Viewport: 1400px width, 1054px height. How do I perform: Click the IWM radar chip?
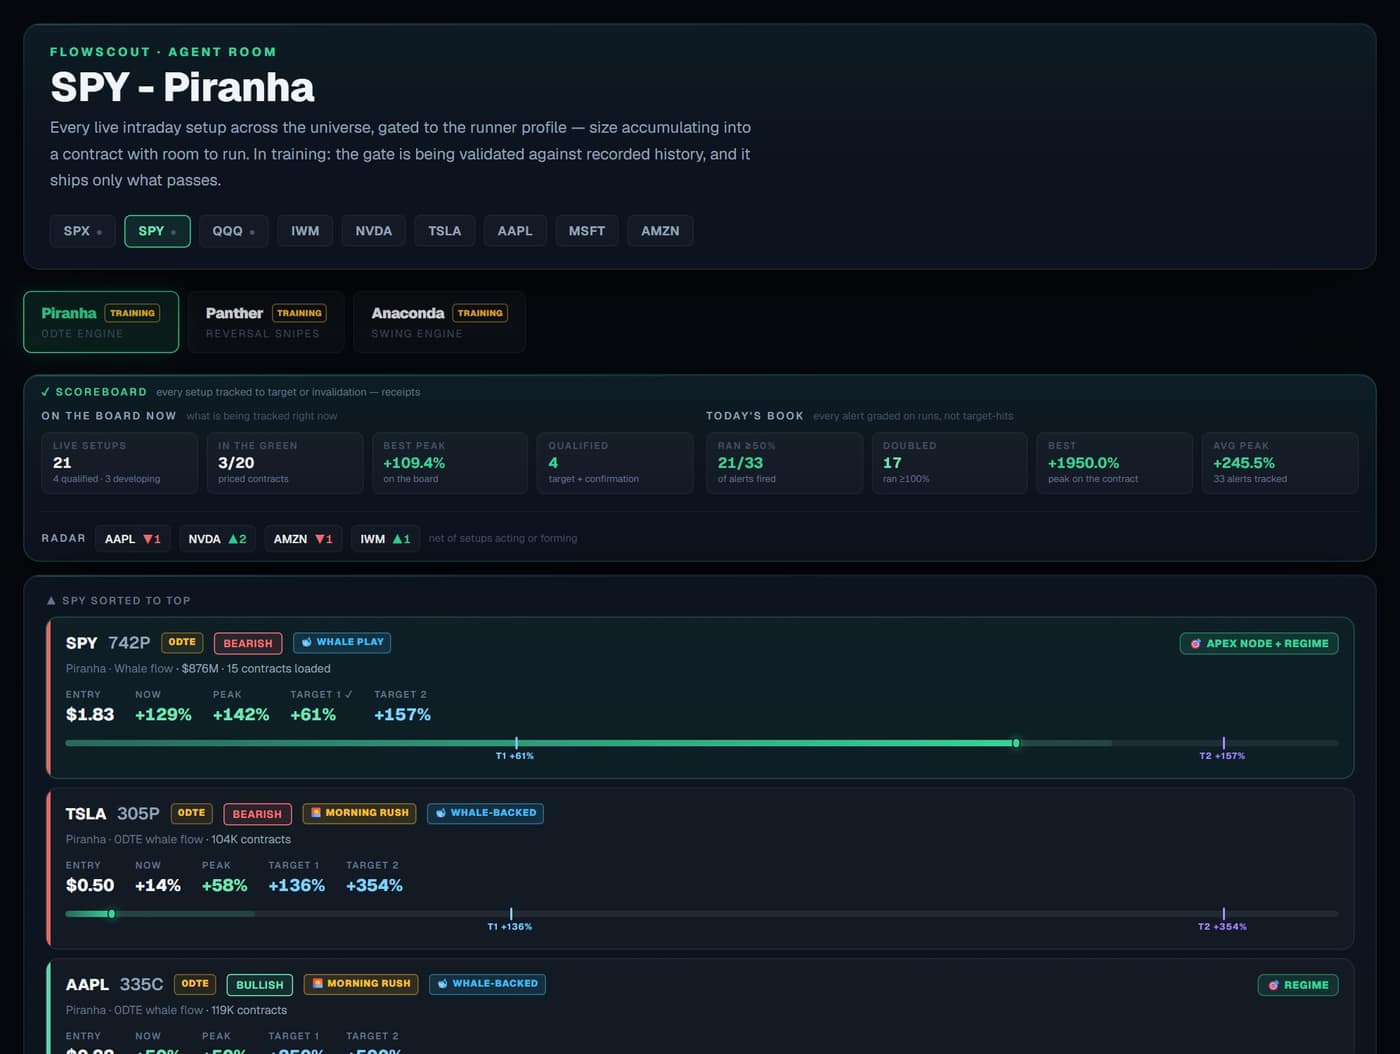385,539
